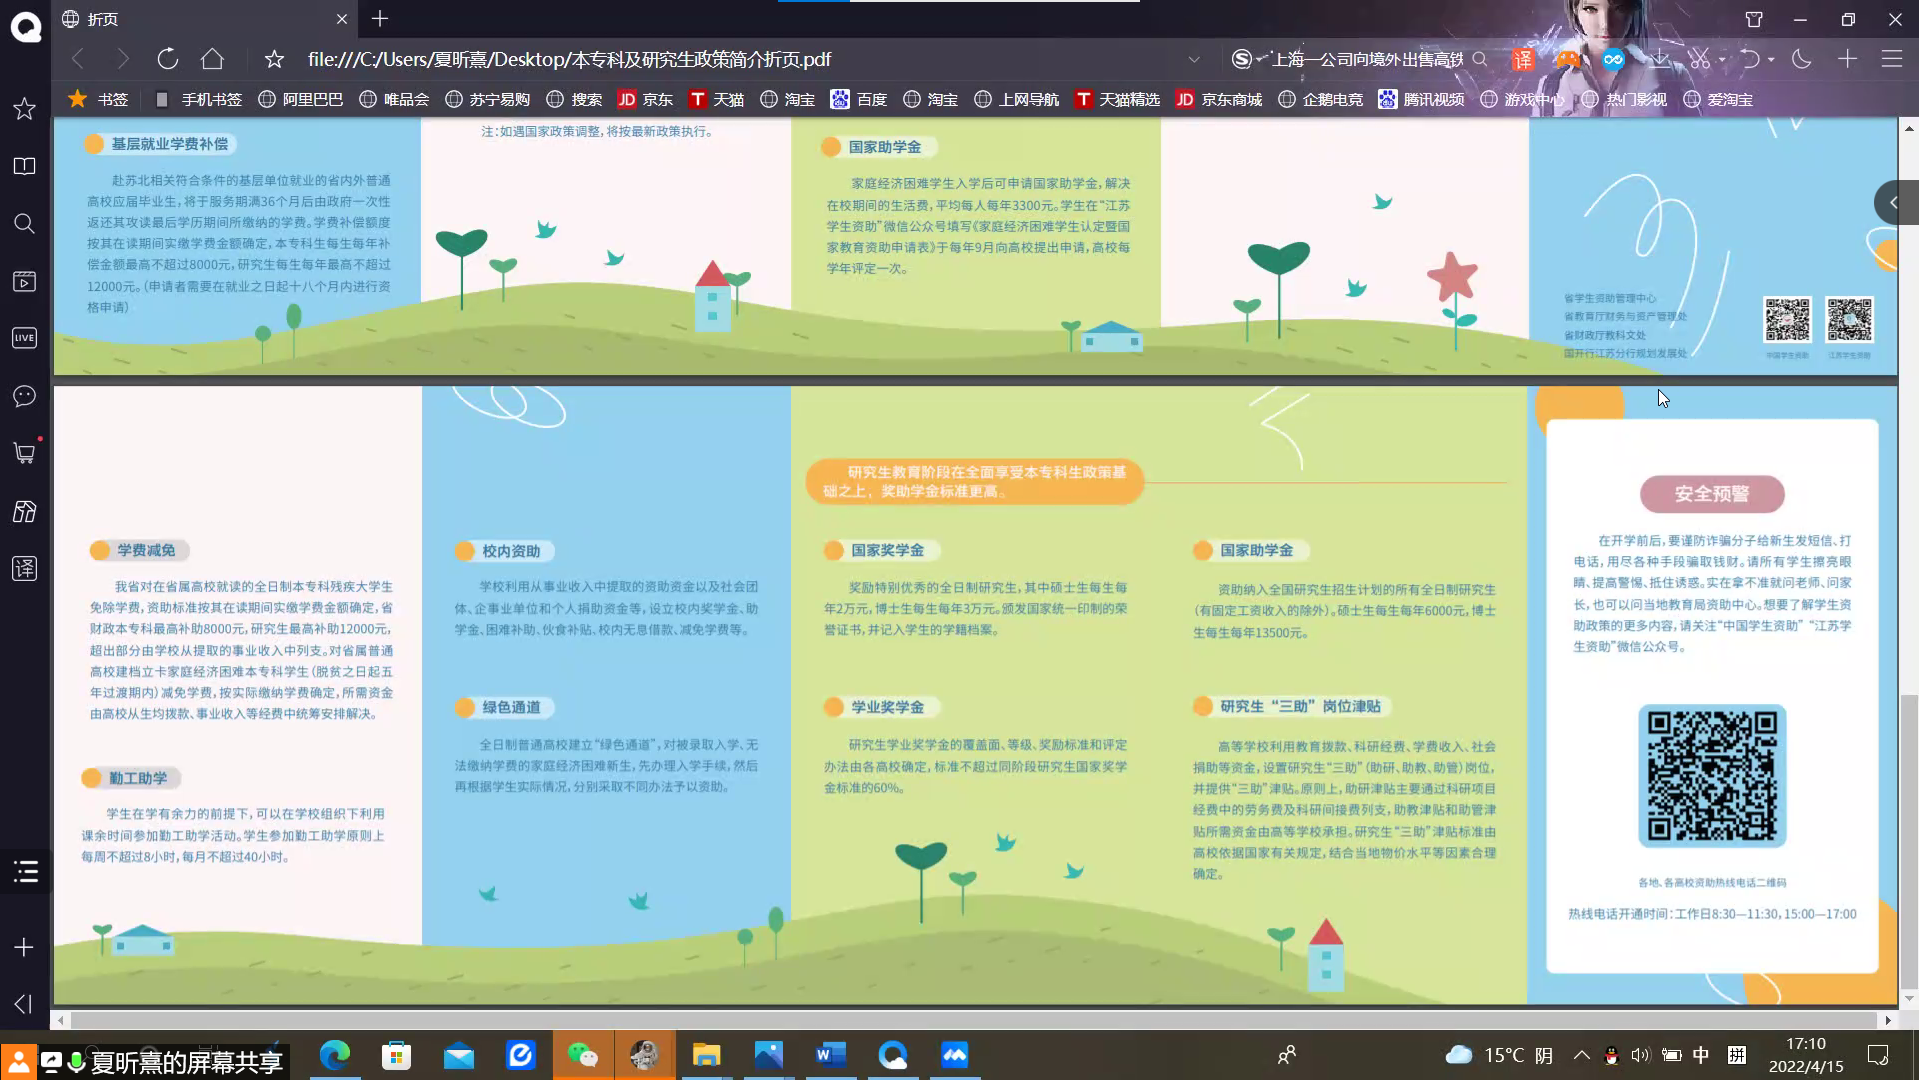
Task: Open the translate icon in toolbar
Action: tap(1522, 59)
